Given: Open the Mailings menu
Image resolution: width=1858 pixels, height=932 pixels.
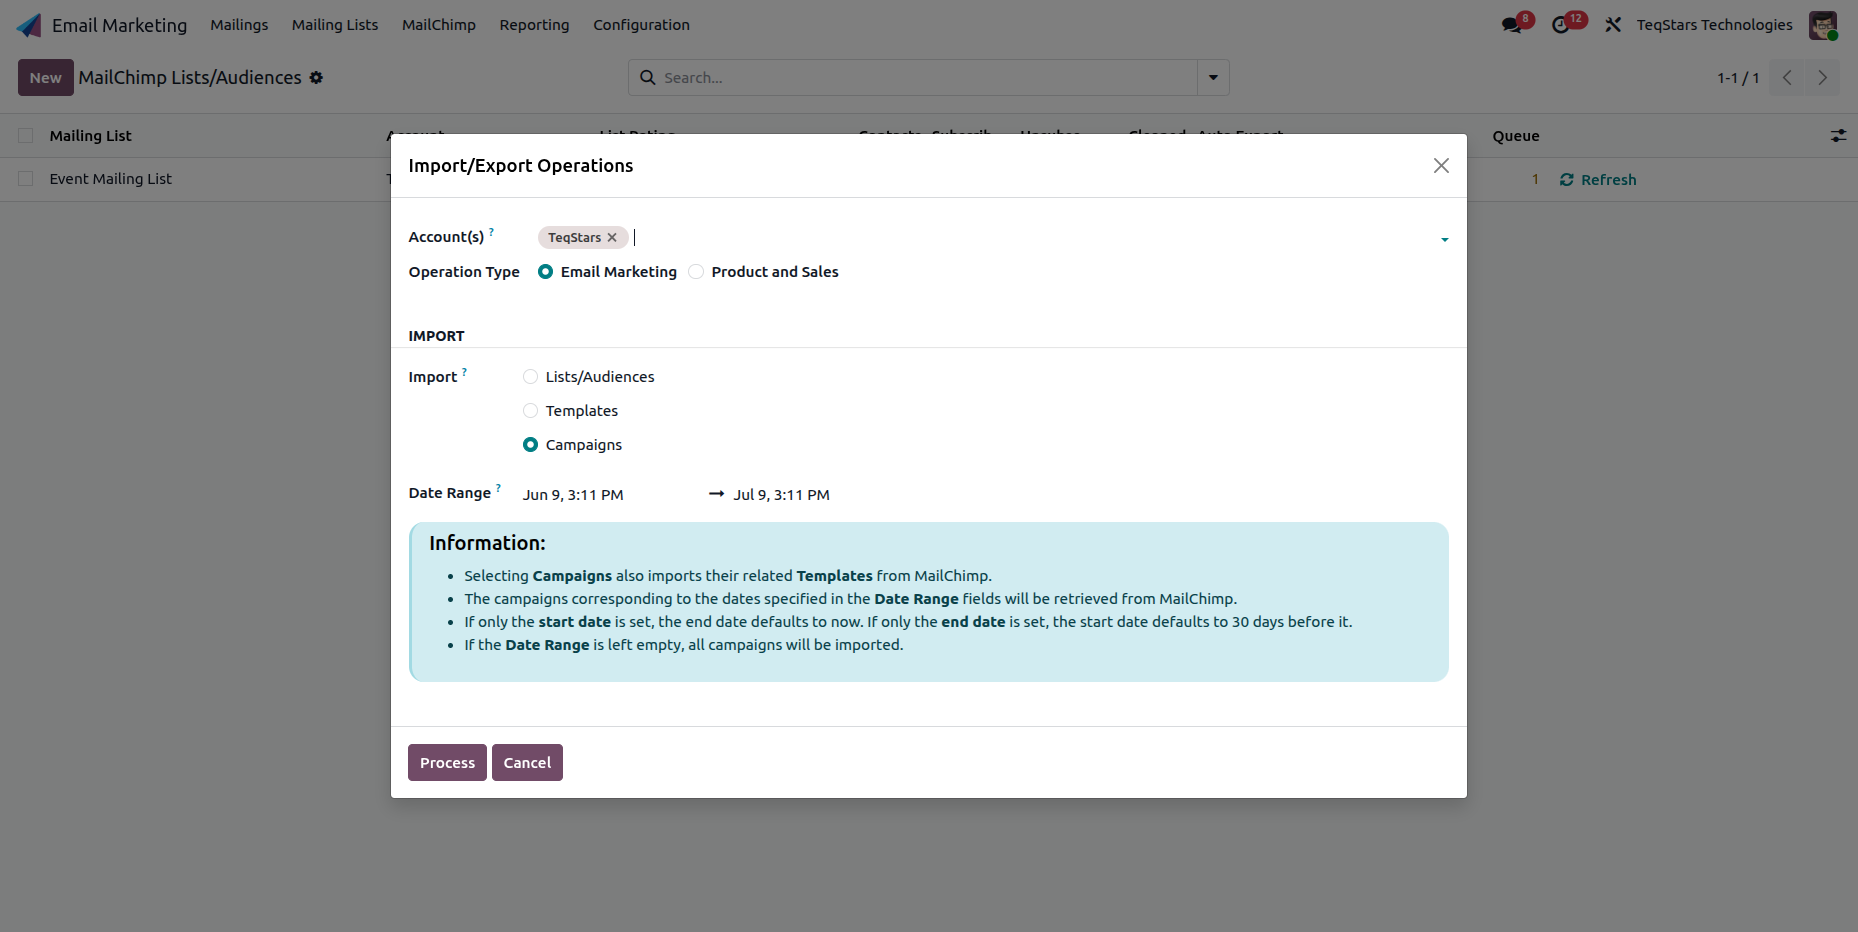Looking at the screenshot, I should point(239,25).
